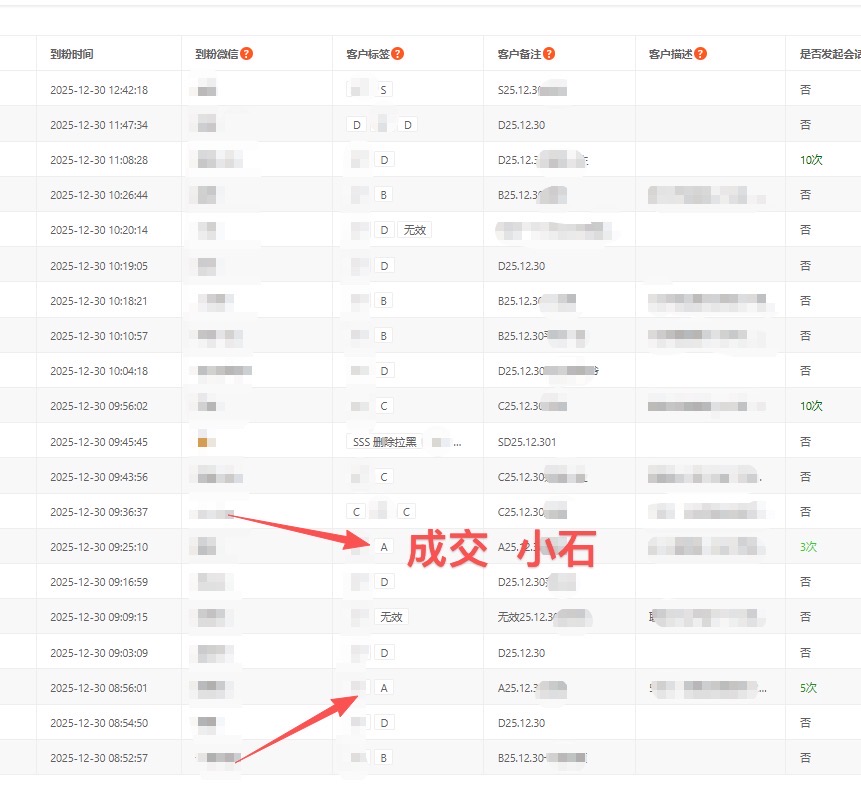Click the 到粉时间 column header
Image resolution: width=861 pixels, height=790 pixels.
72,54
